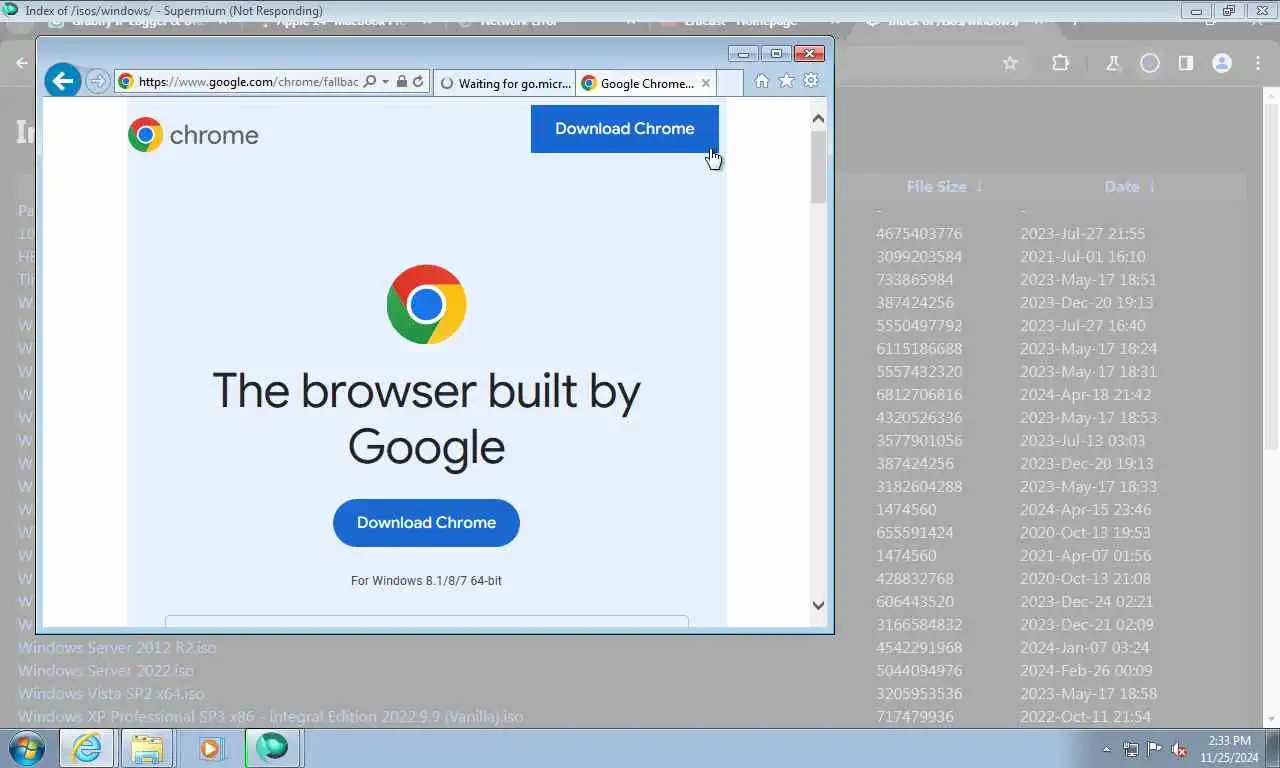Image resolution: width=1280 pixels, height=768 pixels.
Task: Click the top Download Chrome button
Action: click(x=624, y=129)
